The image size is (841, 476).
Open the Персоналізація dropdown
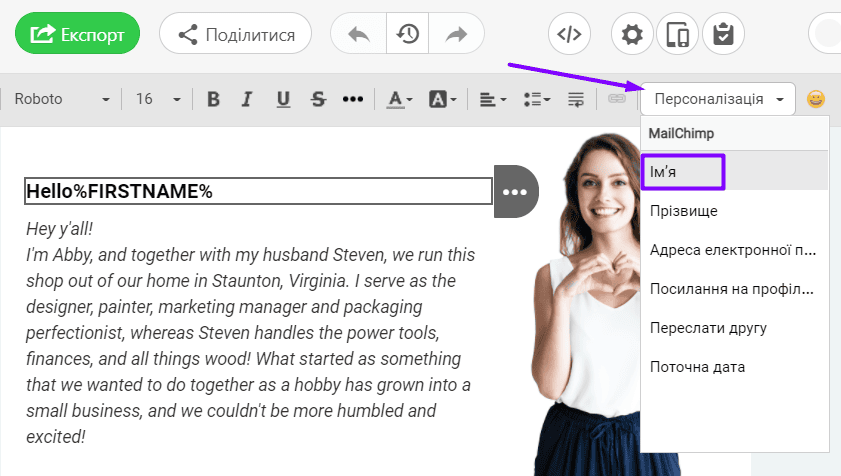click(x=717, y=99)
